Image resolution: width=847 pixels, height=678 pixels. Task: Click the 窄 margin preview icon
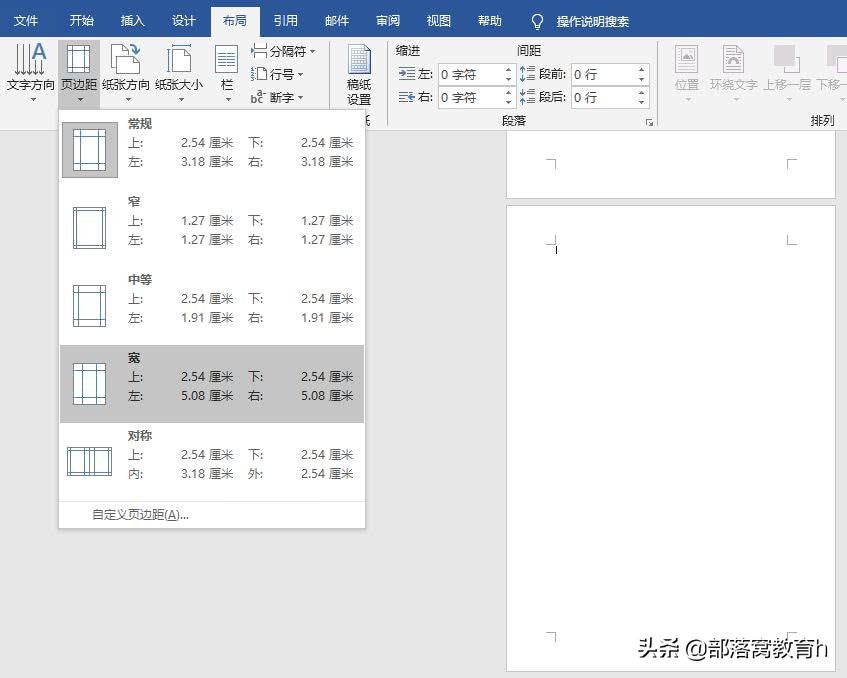[x=90, y=228]
